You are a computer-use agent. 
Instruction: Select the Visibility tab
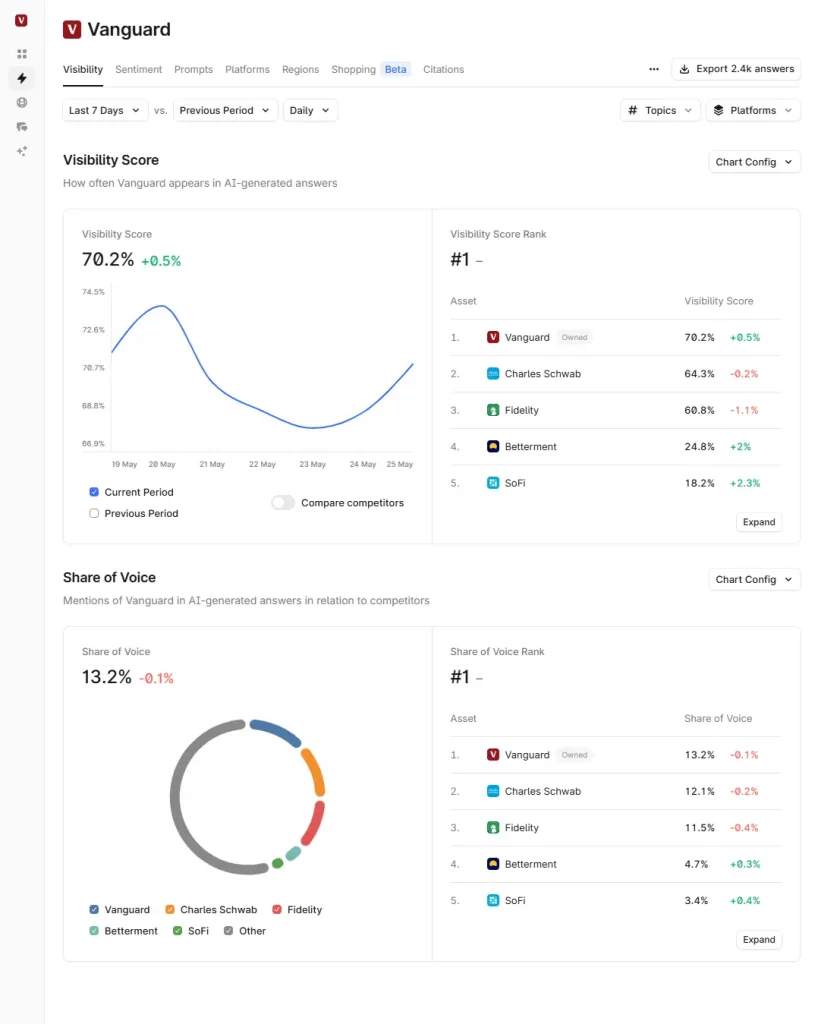point(83,69)
